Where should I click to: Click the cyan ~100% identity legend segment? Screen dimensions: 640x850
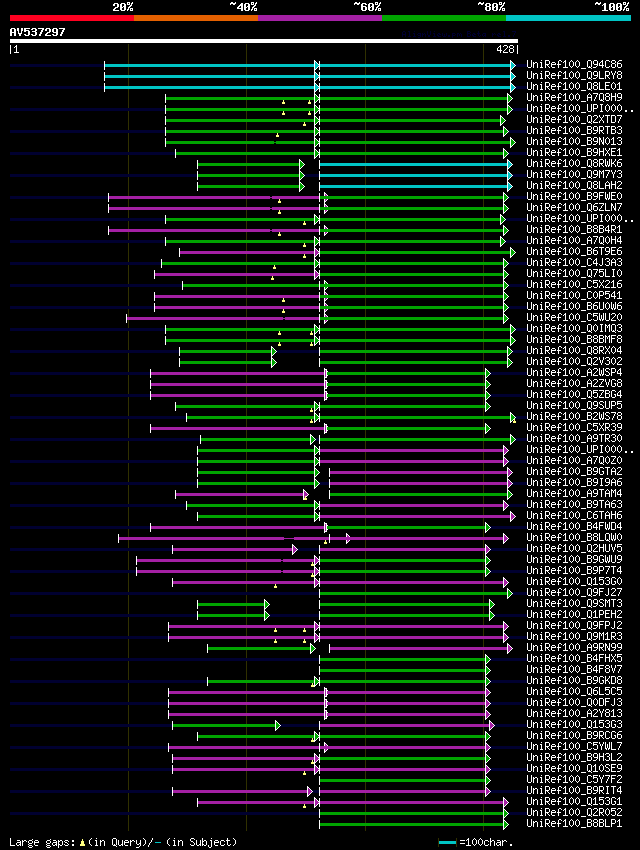pos(568,18)
